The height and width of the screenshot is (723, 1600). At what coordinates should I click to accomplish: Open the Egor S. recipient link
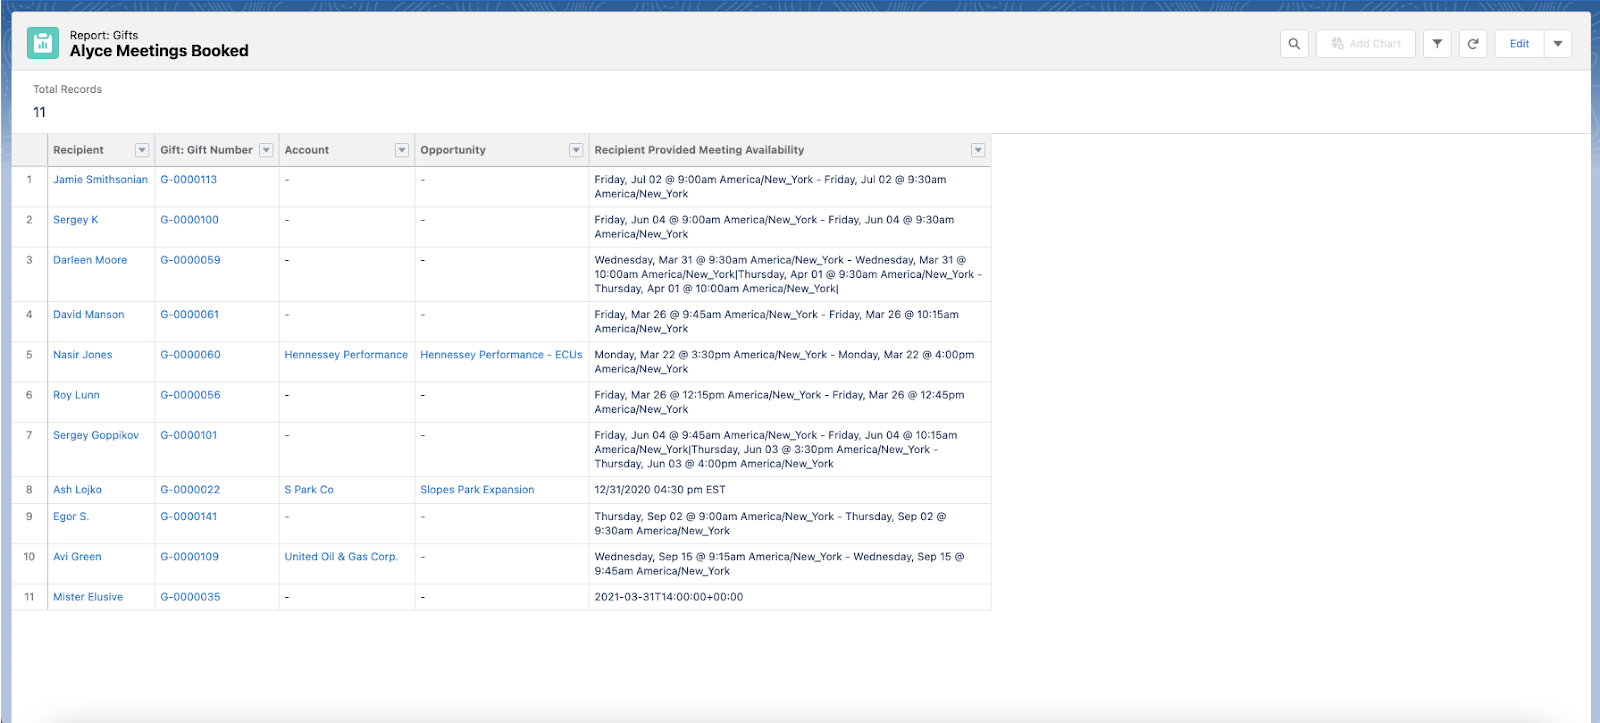pos(71,517)
